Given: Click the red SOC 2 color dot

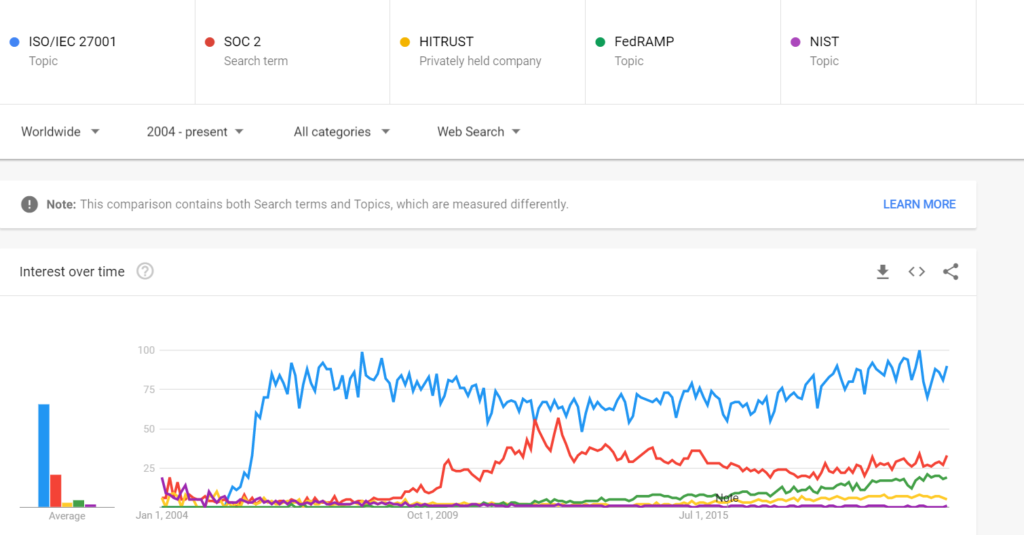Looking at the screenshot, I should [210, 42].
